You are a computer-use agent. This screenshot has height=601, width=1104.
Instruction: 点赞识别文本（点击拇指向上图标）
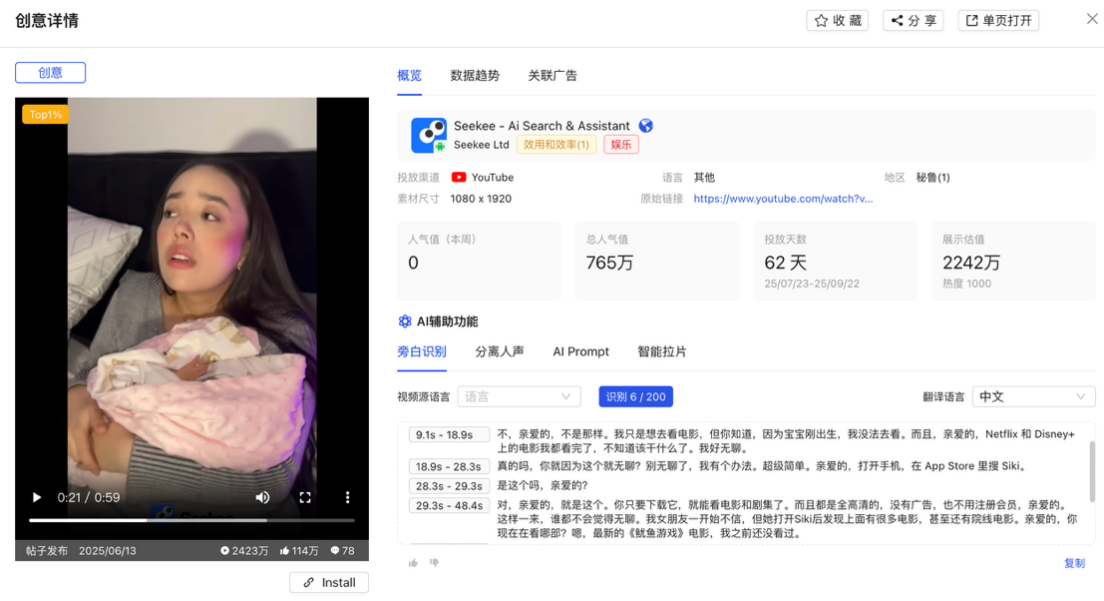pos(413,563)
